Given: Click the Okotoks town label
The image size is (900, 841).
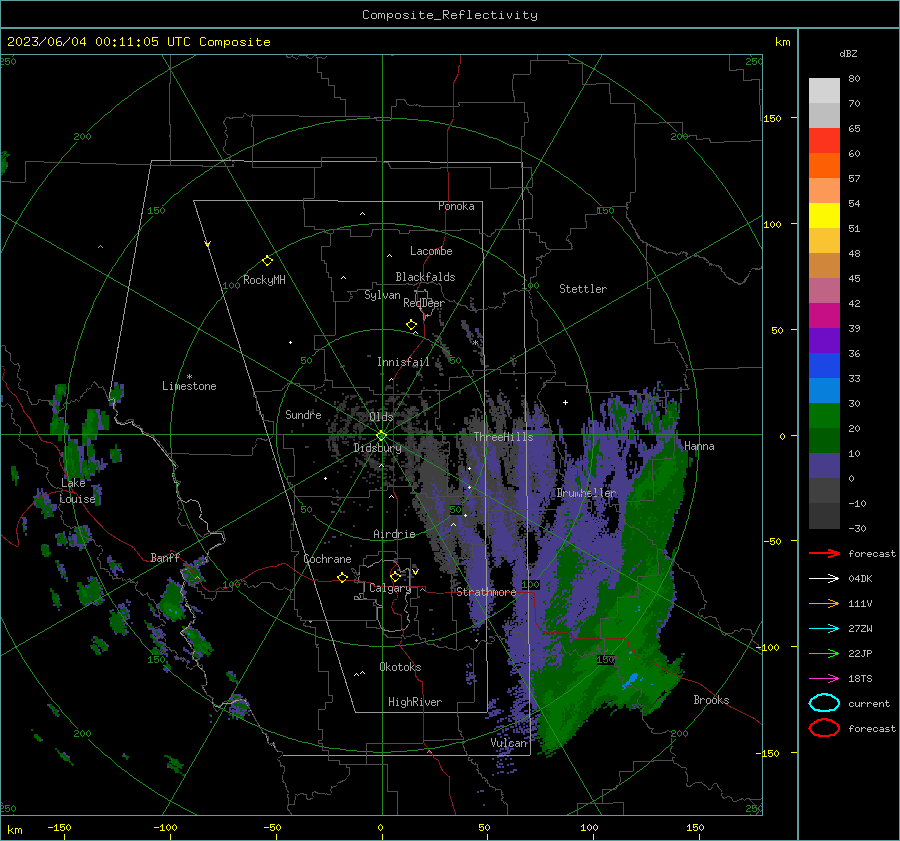Looking at the screenshot, I should click(x=400, y=667).
